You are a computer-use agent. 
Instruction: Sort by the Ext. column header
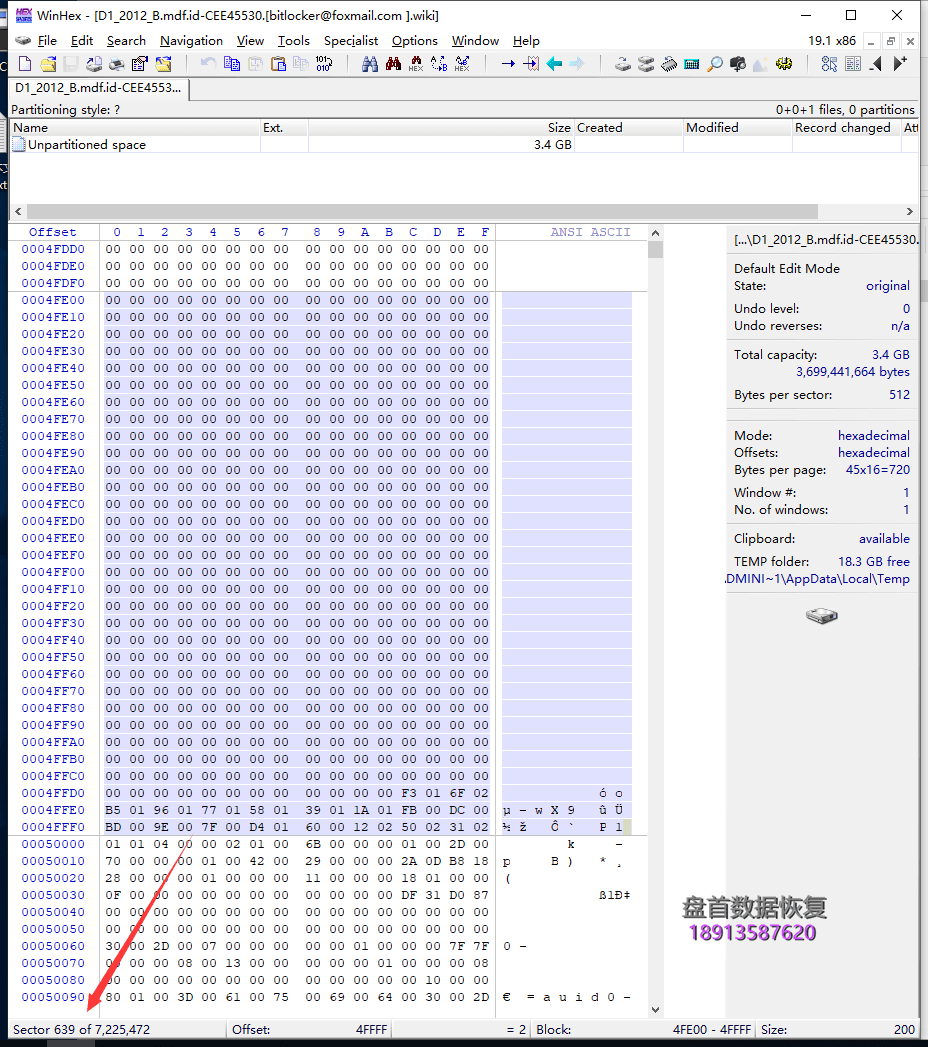(284, 128)
